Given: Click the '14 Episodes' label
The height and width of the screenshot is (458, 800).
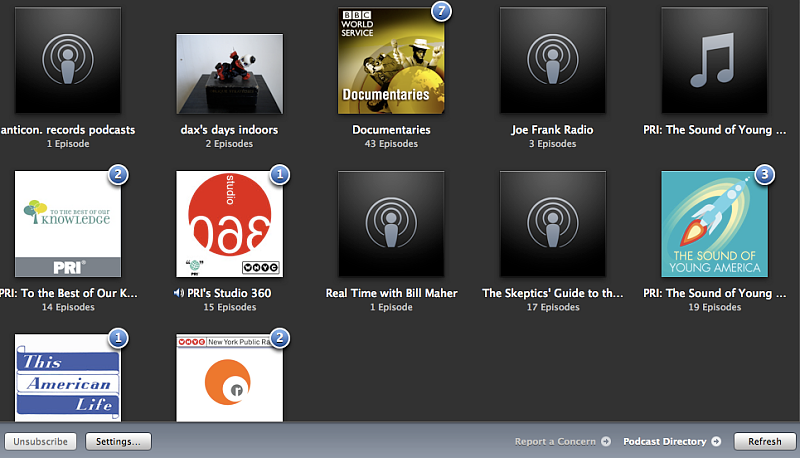Looking at the screenshot, I should click(x=68, y=307).
